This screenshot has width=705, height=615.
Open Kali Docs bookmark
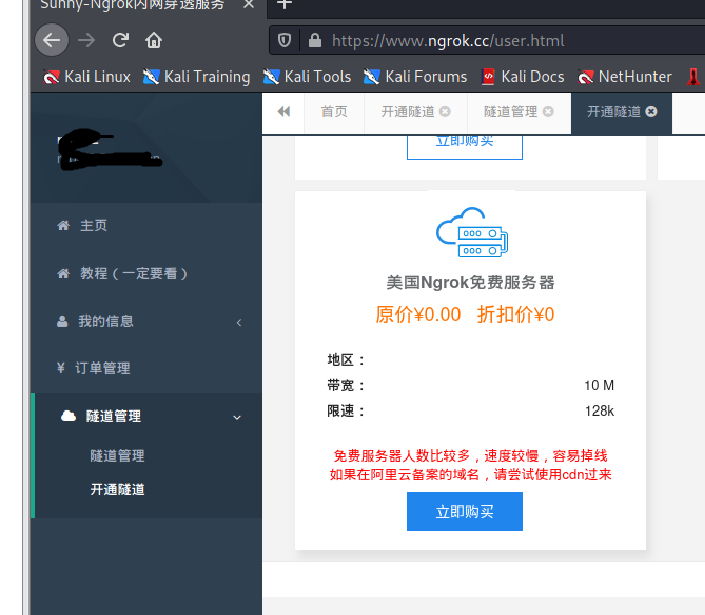pos(523,76)
